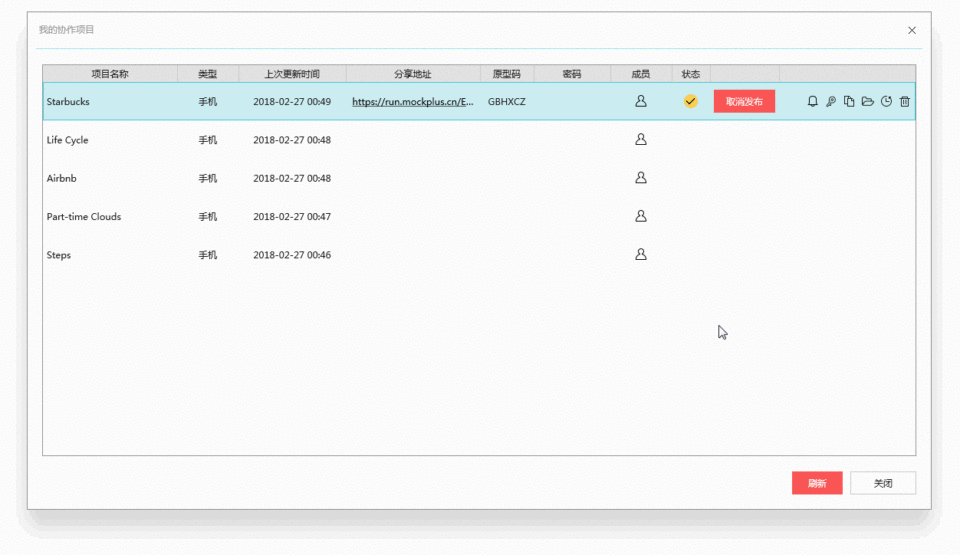Open members icon for Airbnb project

(640, 178)
